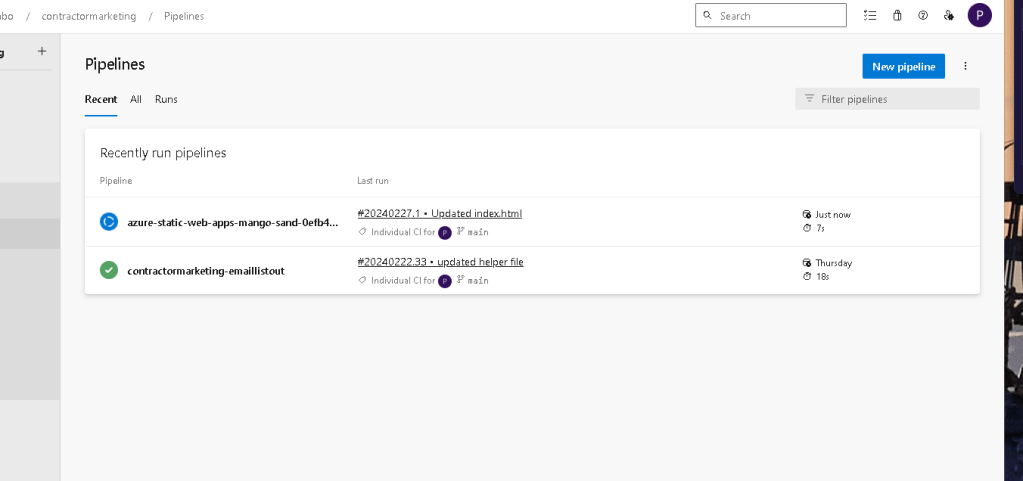Click the magnifier icon in the Search box
The width and height of the screenshot is (1023, 481).
tap(707, 15)
